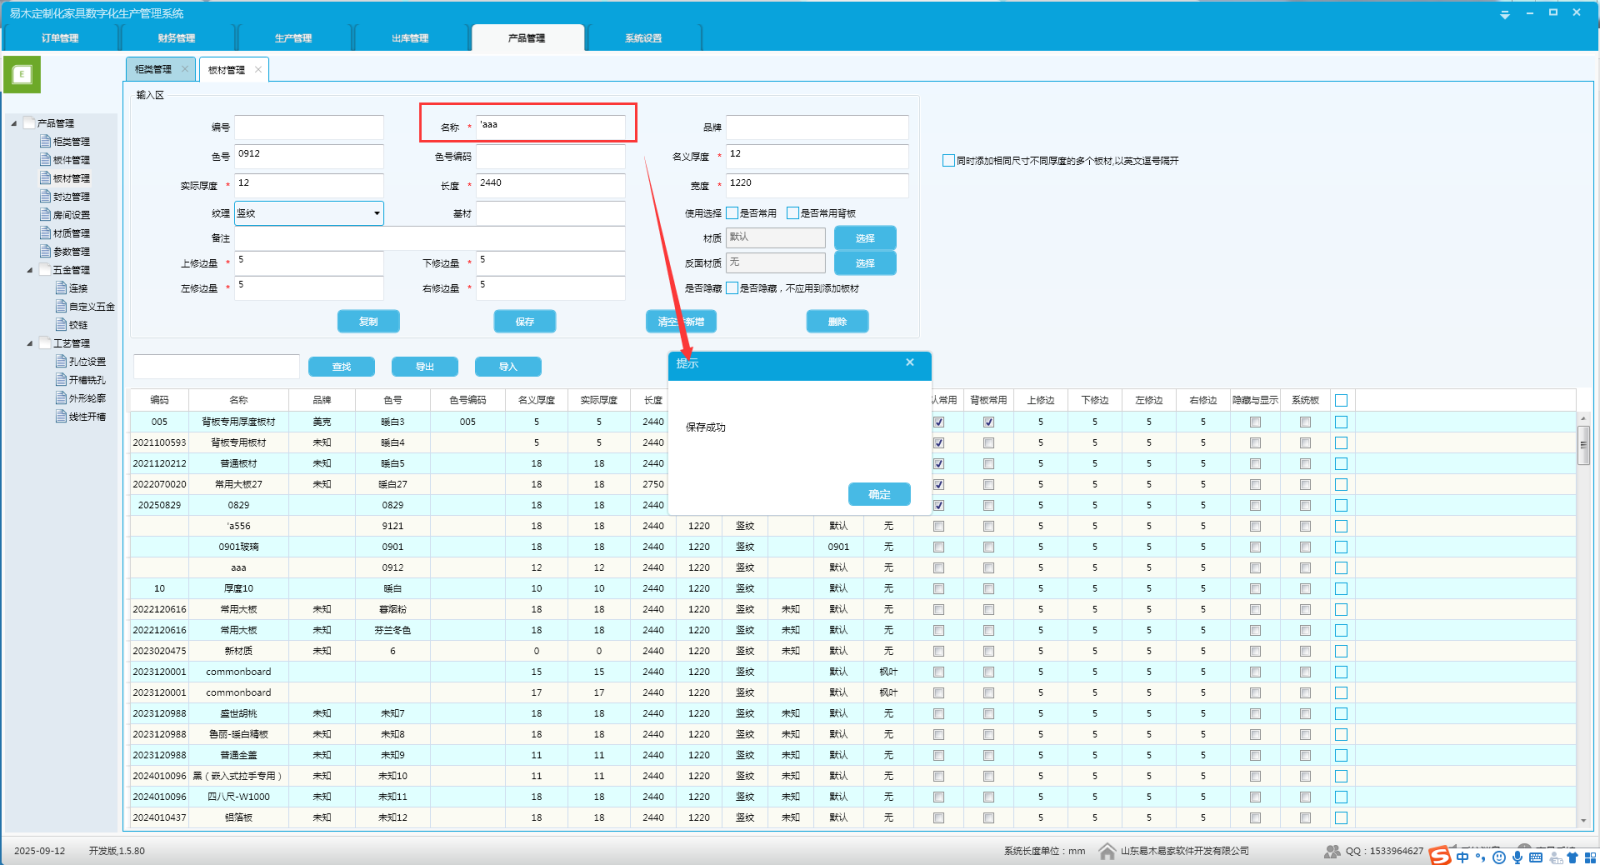The width and height of the screenshot is (1600, 865).
Task: Click the QQ contacts icon in status bar
Action: click(x=1332, y=851)
